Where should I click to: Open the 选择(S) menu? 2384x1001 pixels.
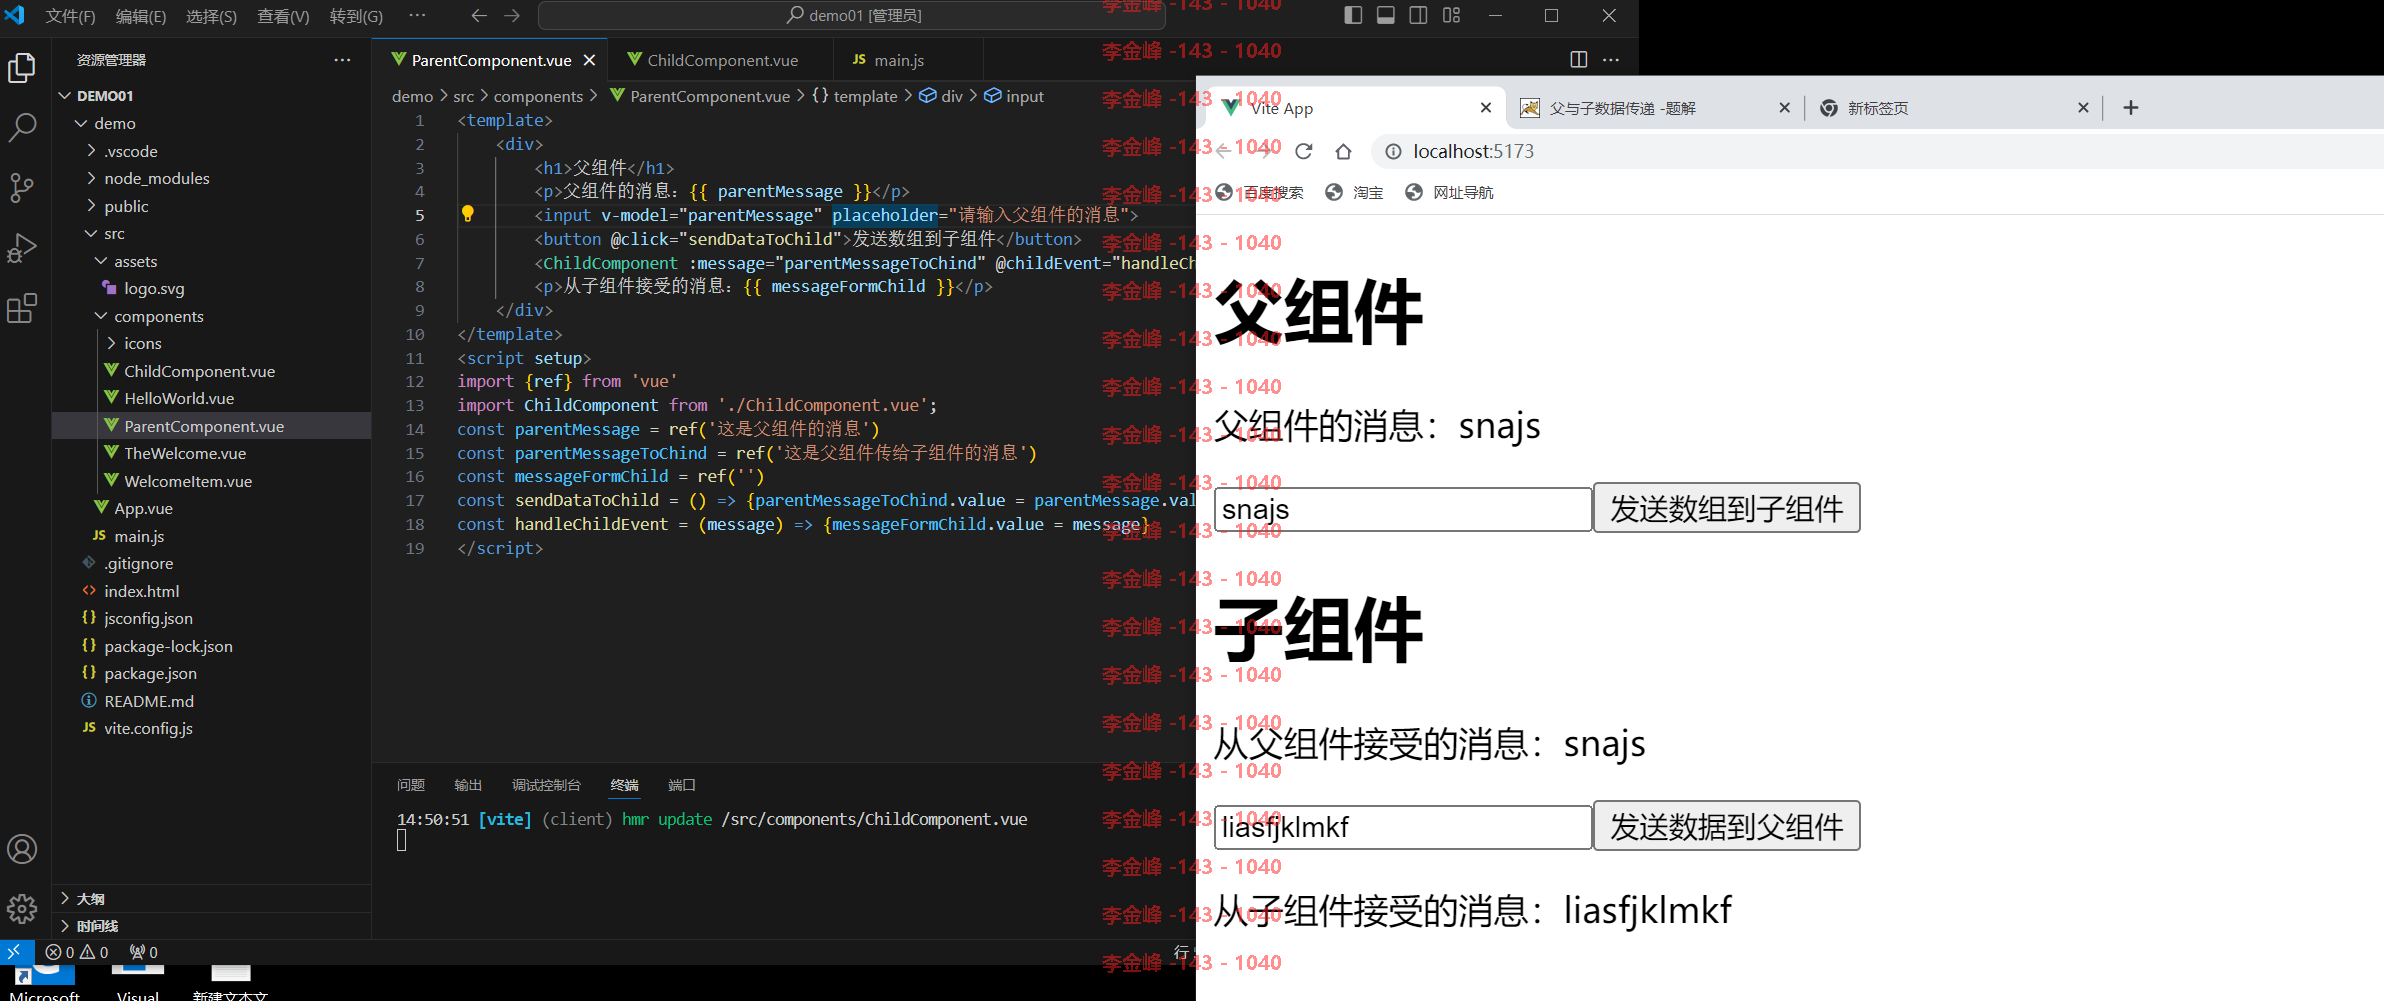[211, 16]
